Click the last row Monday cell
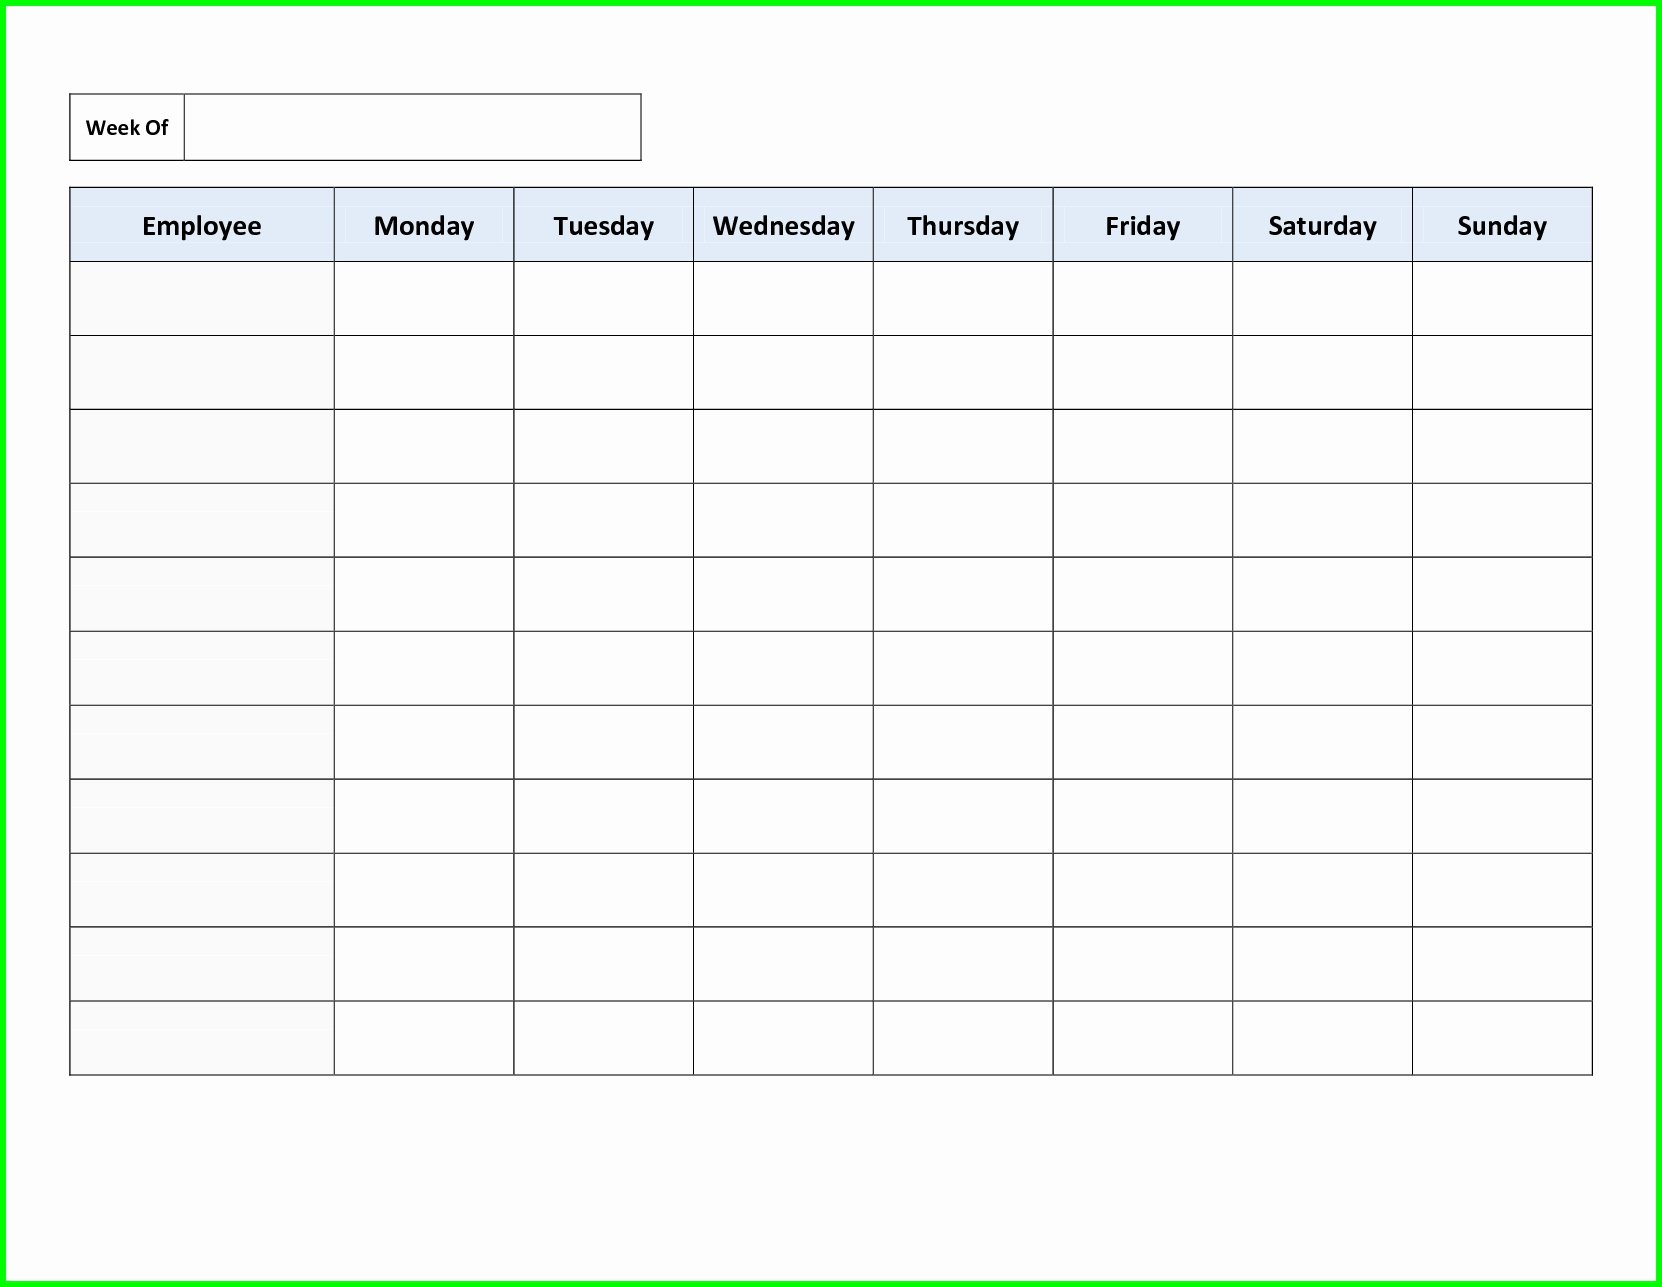 (424, 1038)
